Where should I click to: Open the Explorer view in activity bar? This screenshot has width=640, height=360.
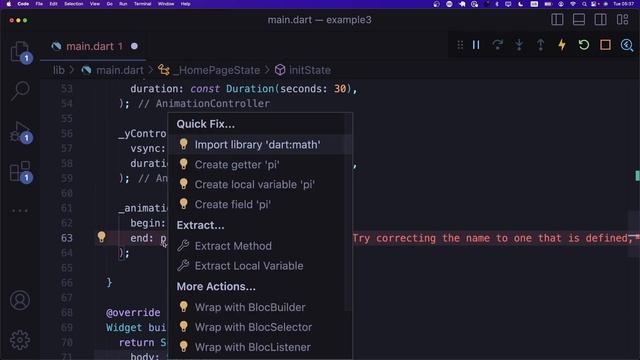[x=20, y=51]
